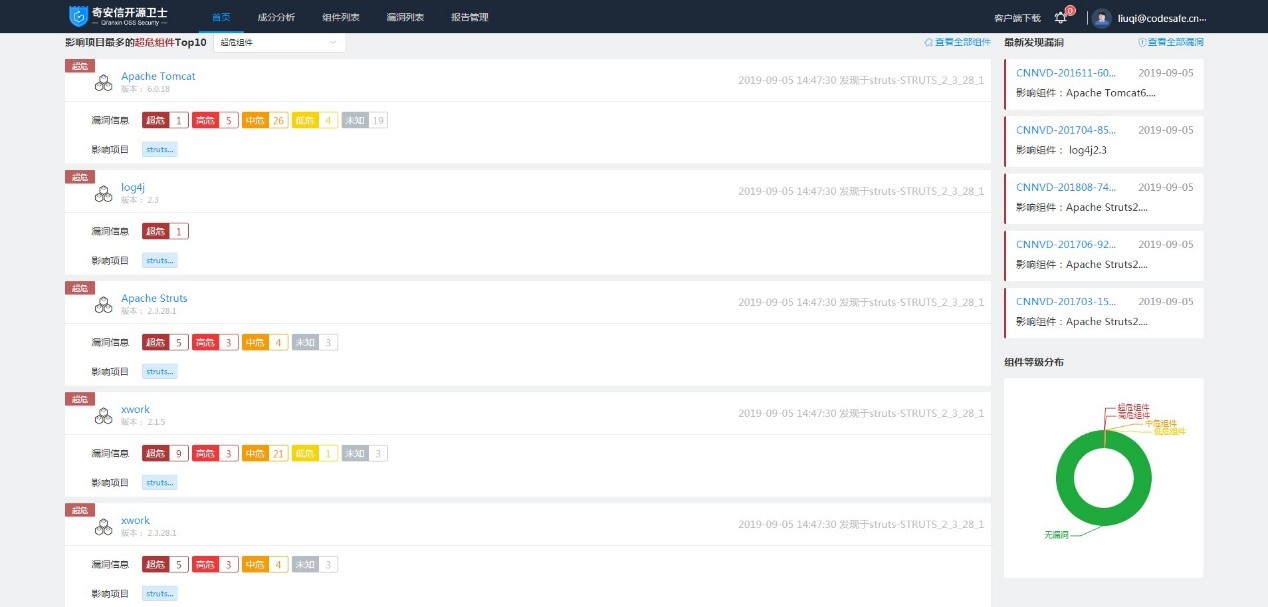
Task: Click the 低危 4 badge in Apache Tomcat card
Action: [315, 120]
